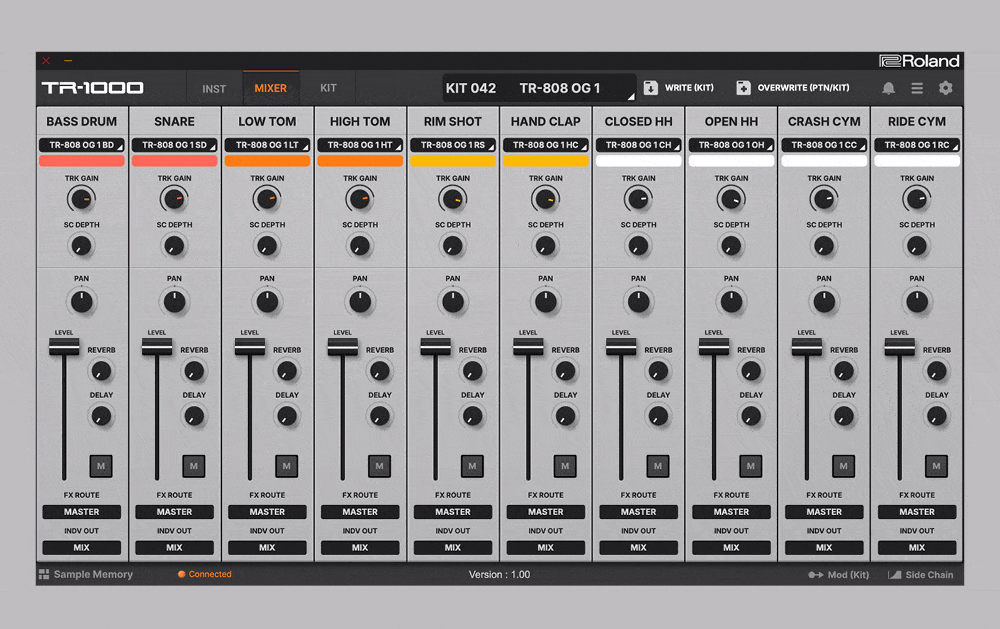Switch to the KIT tab
The image size is (1000, 629).
pyautogui.click(x=328, y=88)
